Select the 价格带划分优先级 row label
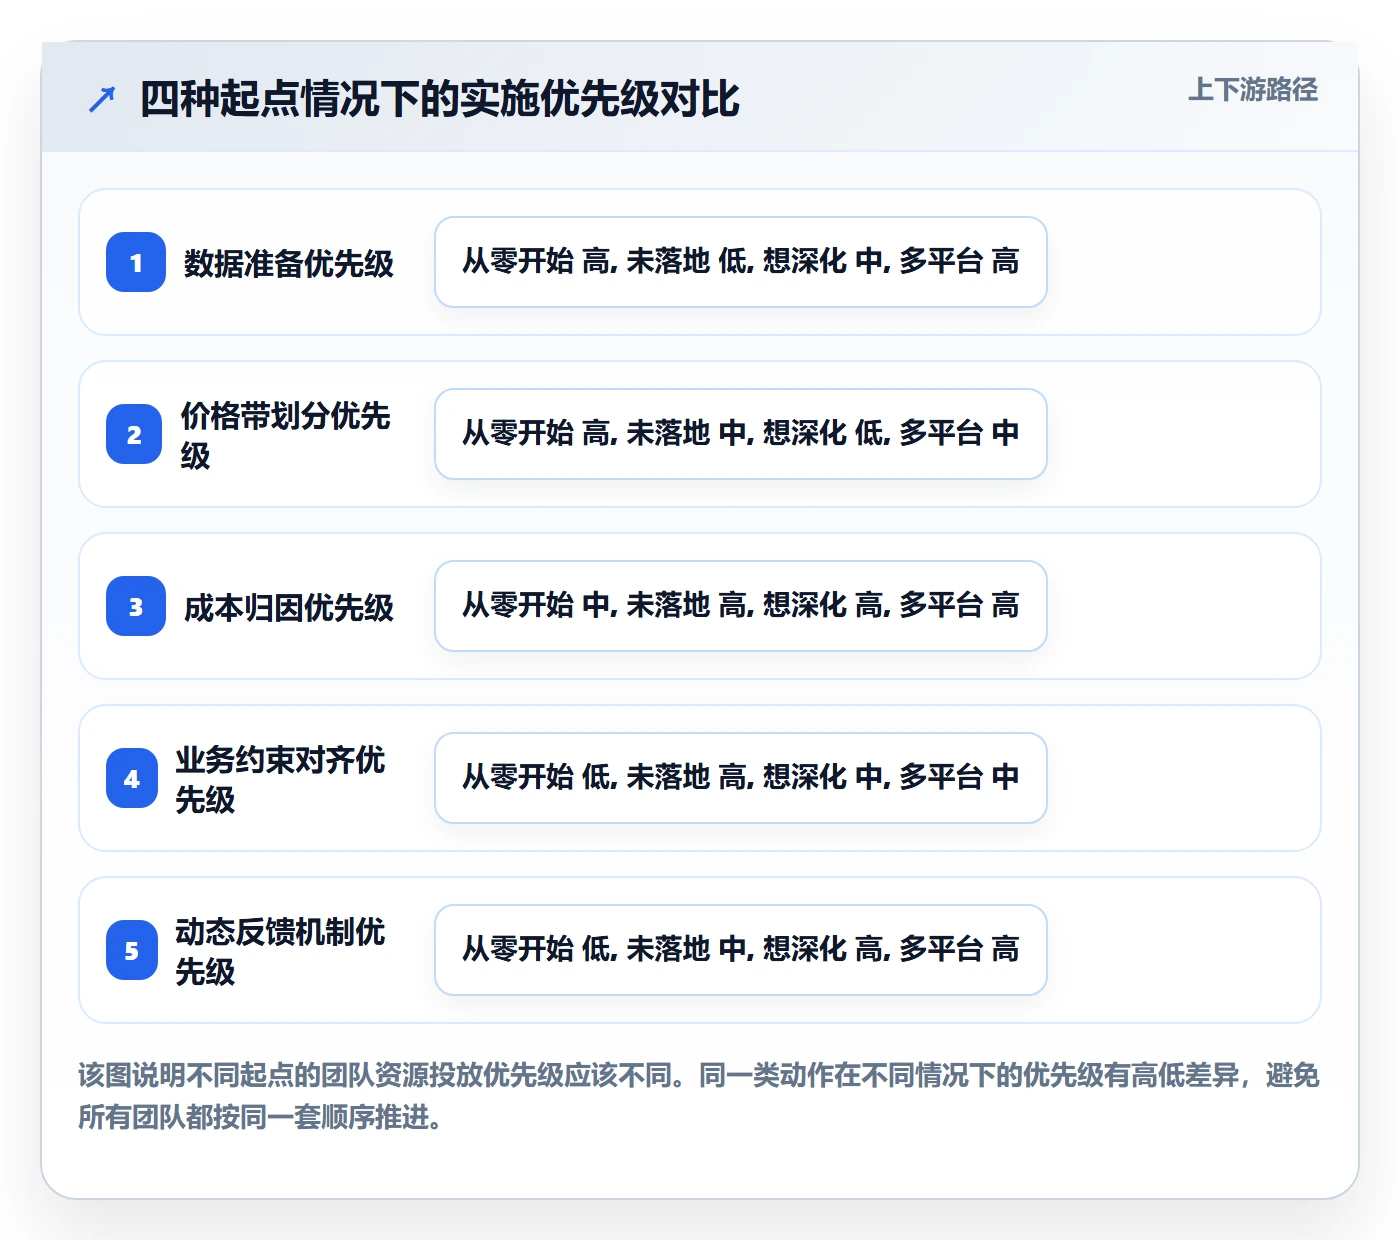1400x1240 pixels. click(286, 435)
